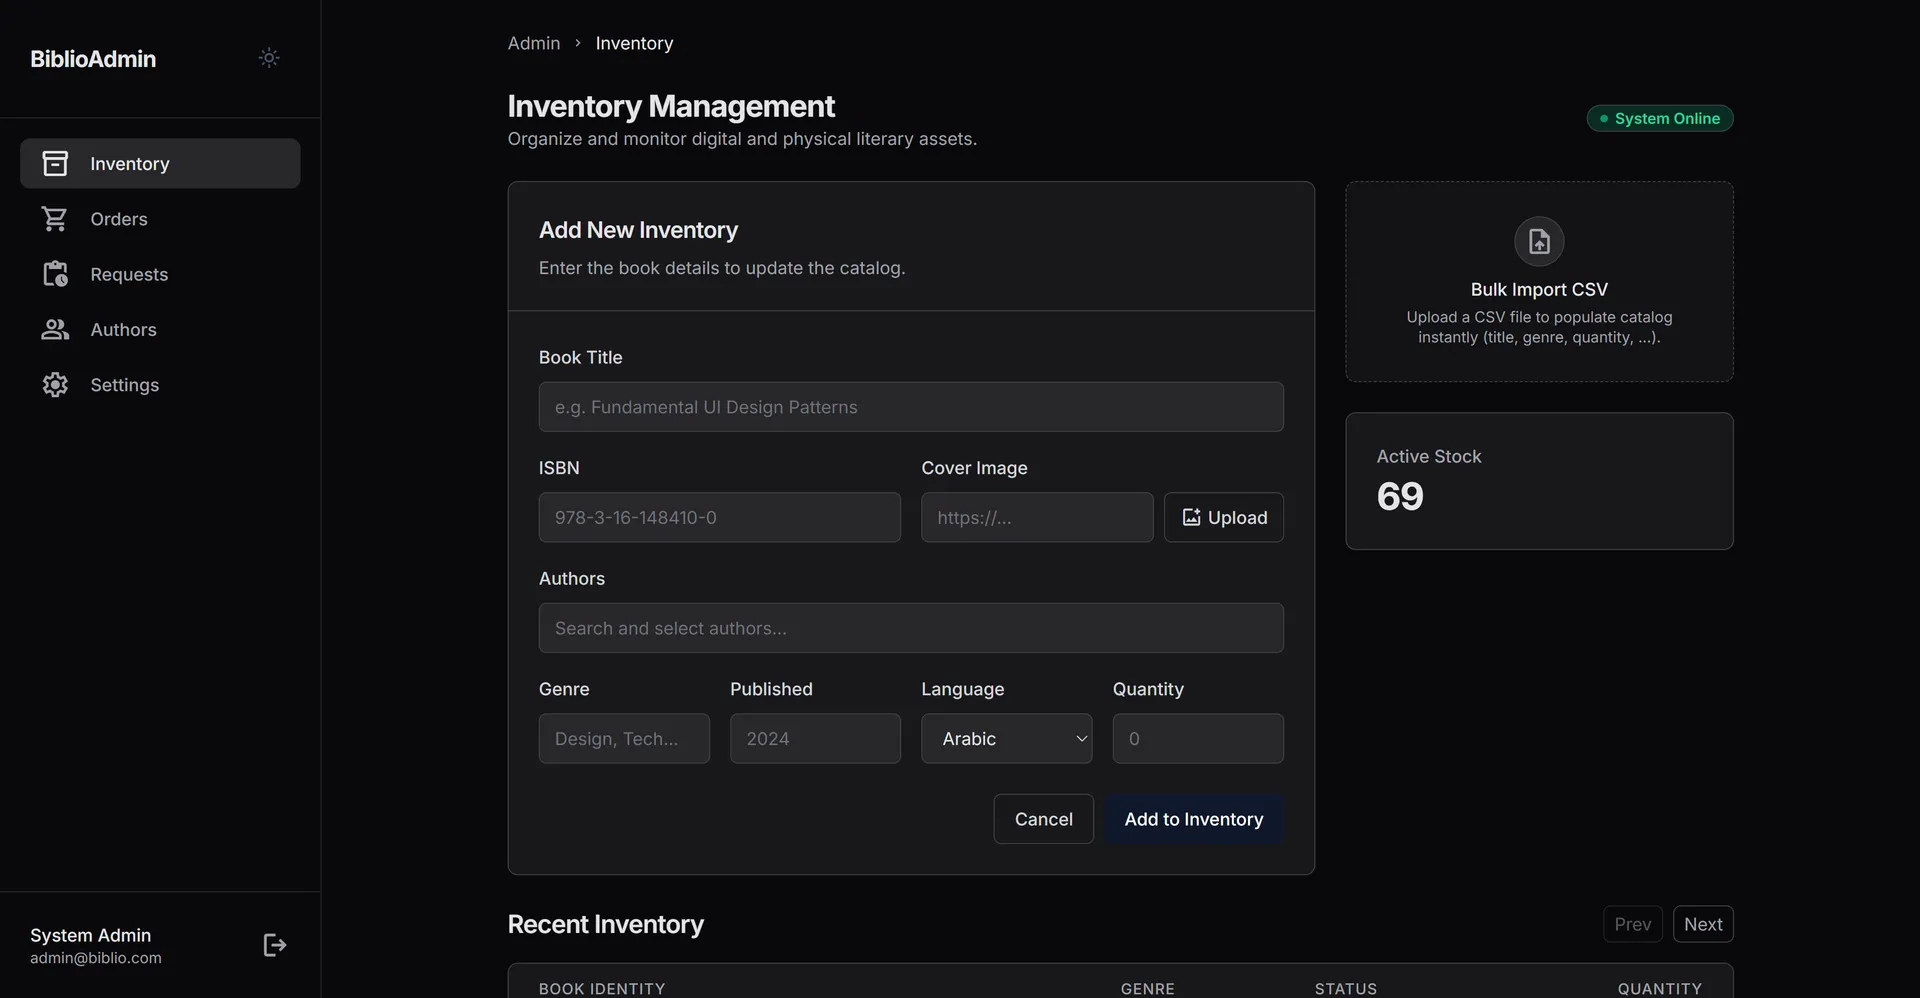Click the Requests clipboard icon

55,274
